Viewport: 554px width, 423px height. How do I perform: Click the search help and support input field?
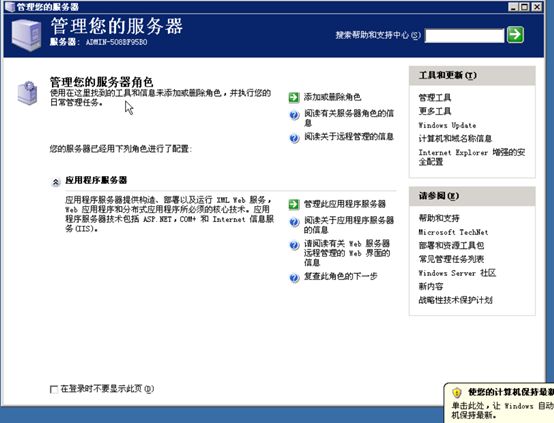[464, 36]
